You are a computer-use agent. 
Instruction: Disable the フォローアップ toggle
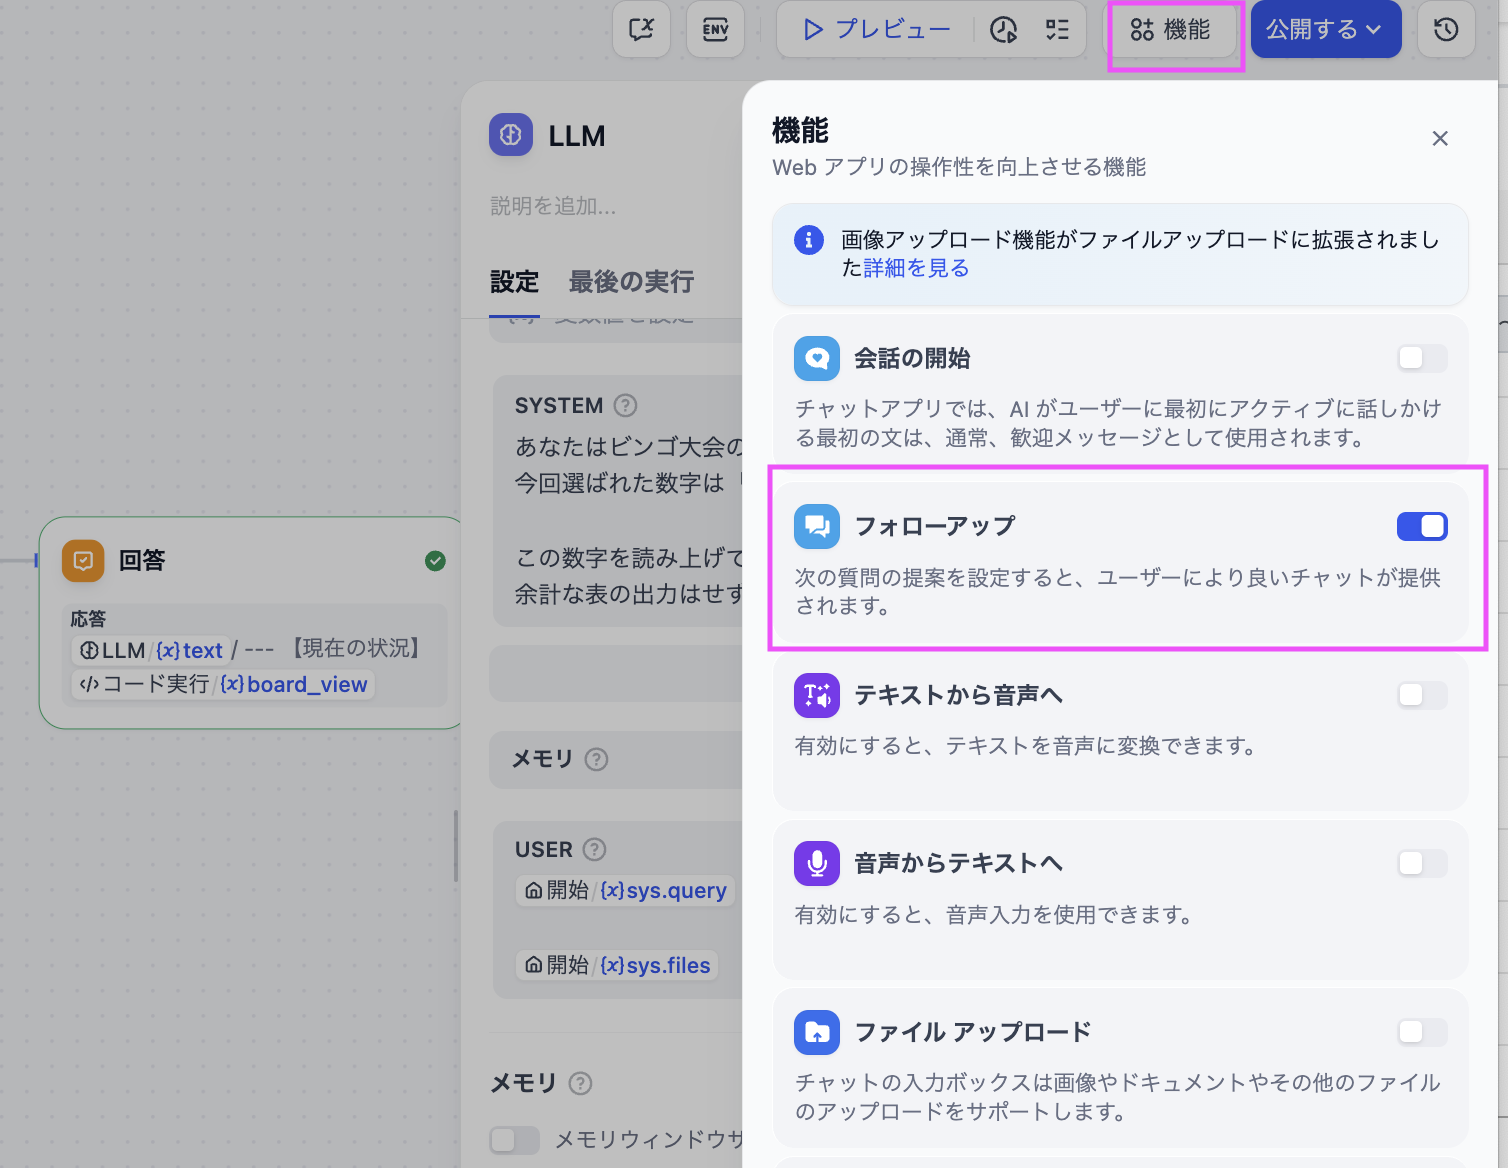pyautogui.click(x=1421, y=526)
